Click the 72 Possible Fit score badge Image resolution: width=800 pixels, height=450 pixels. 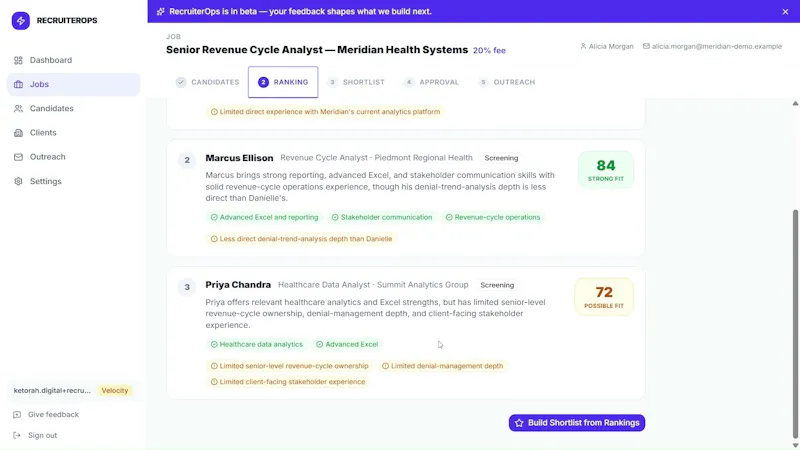pos(604,297)
